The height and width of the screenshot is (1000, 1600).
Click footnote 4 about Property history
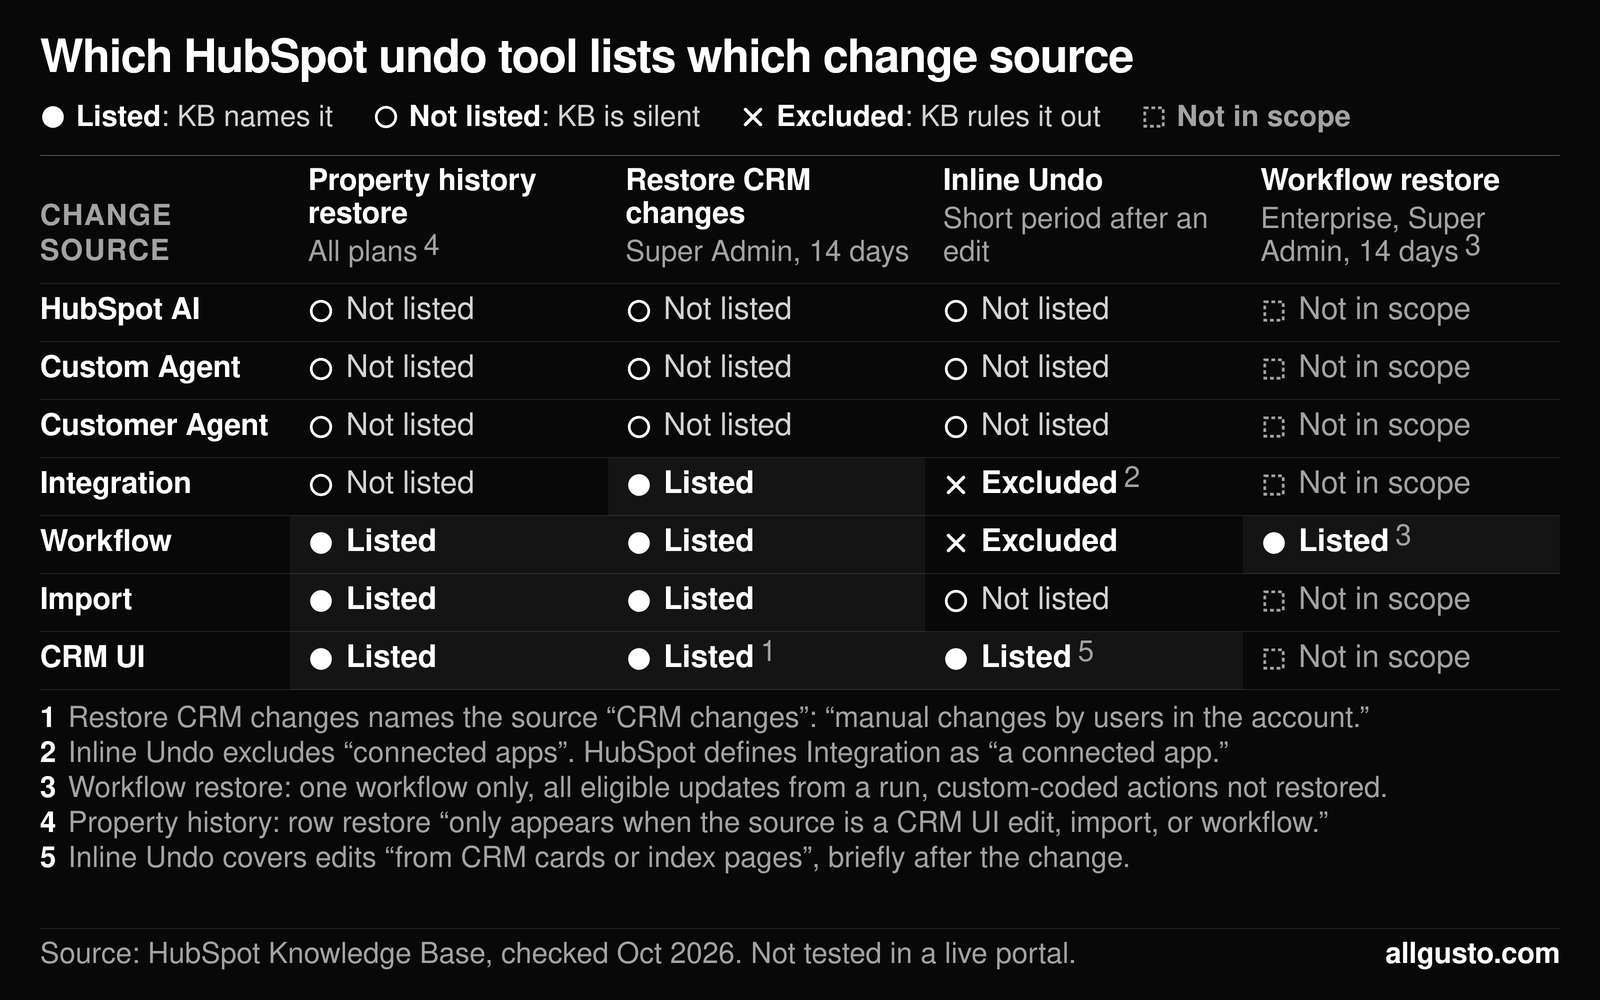pos(684,823)
